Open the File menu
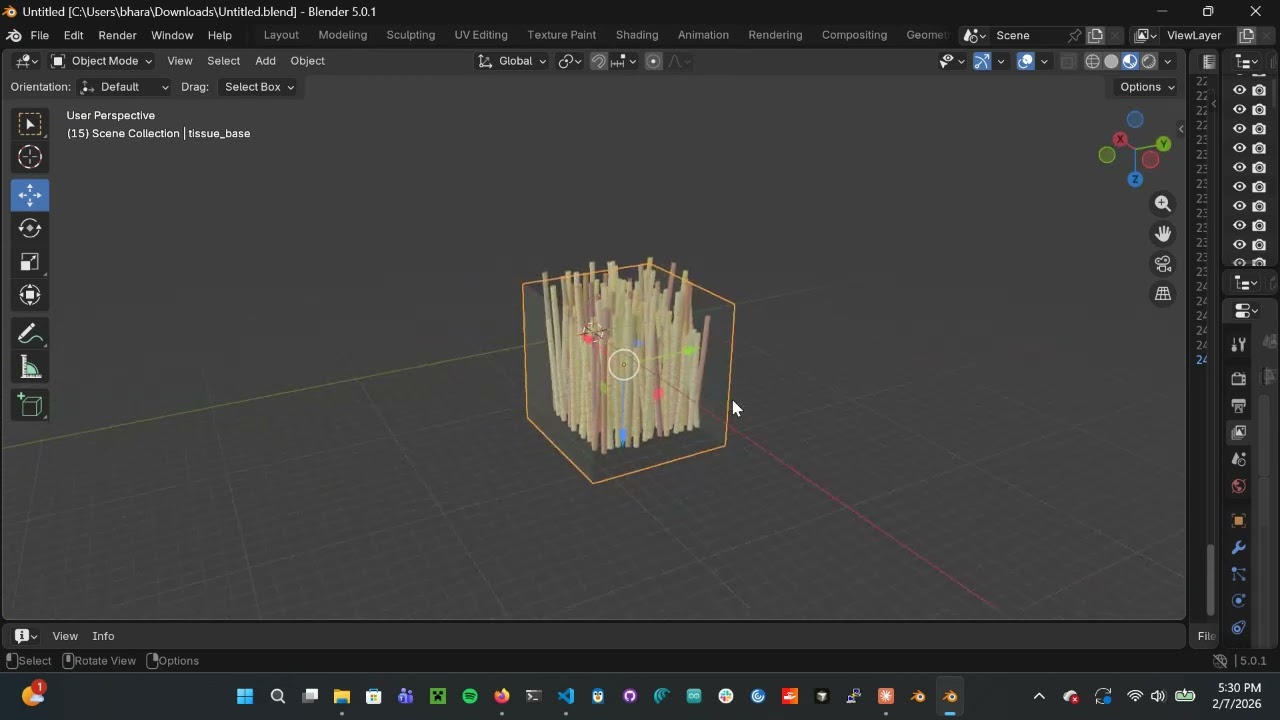 [x=40, y=35]
